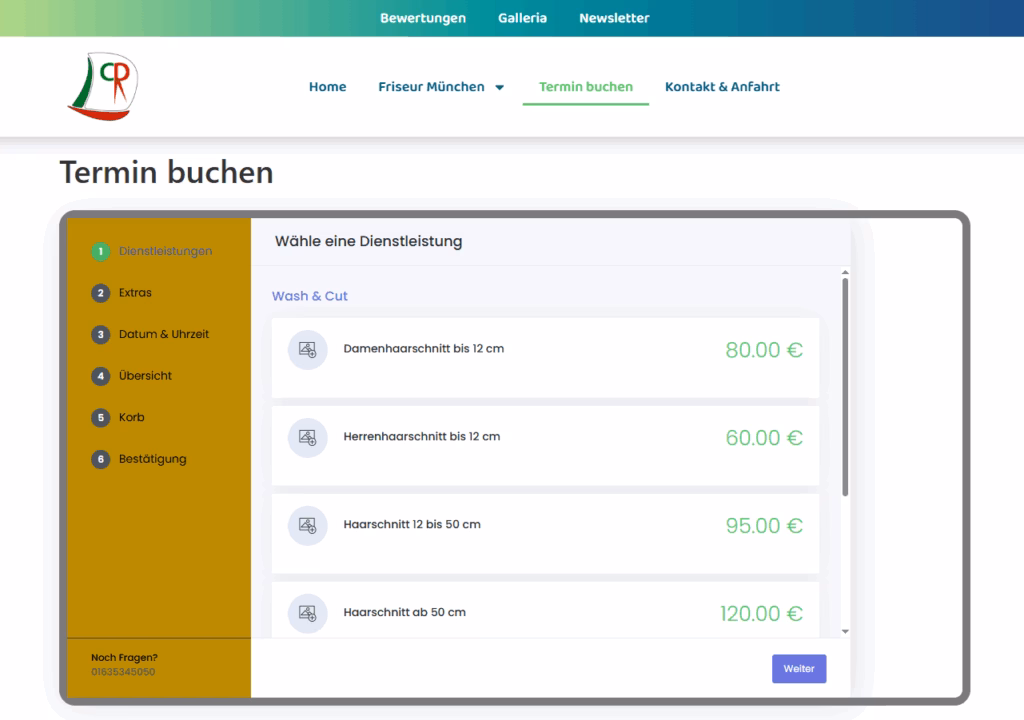Open the Friseur München menu item
The height and width of the screenshot is (720, 1024).
click(x=431, y=87)
